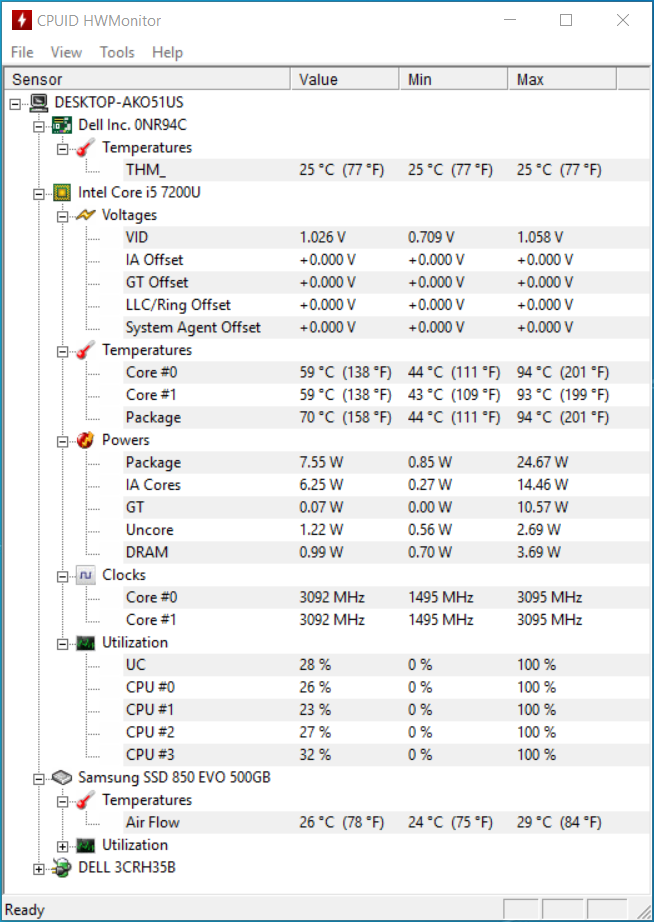Click the DELL 3CRH35B battery icon
The image size is (654, 922).
point(62,868)
